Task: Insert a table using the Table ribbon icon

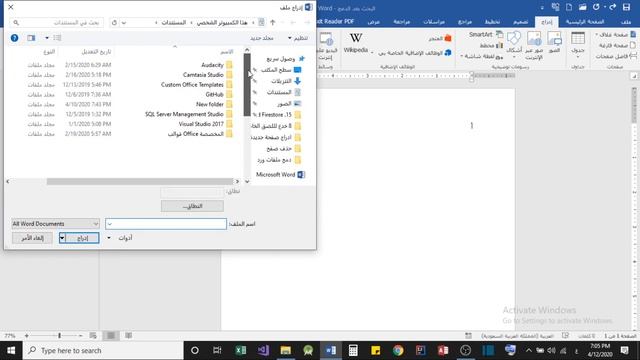Action: click(x=578, y=44)
